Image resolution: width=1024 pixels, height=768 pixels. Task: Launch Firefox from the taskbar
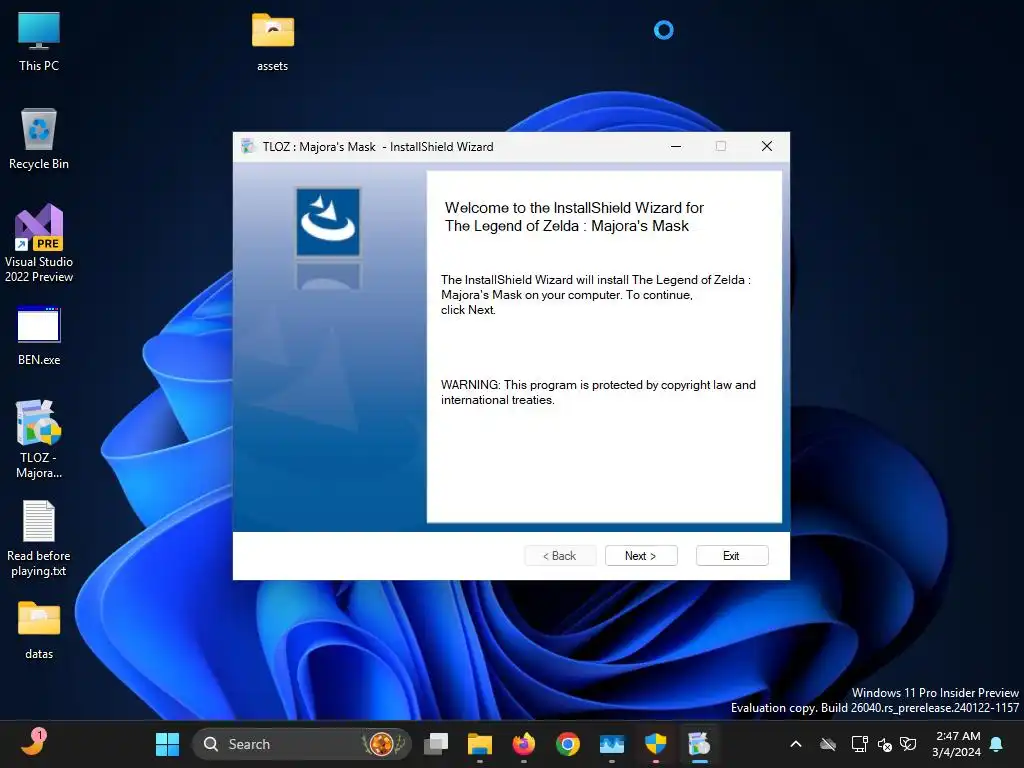pos(524,744)
